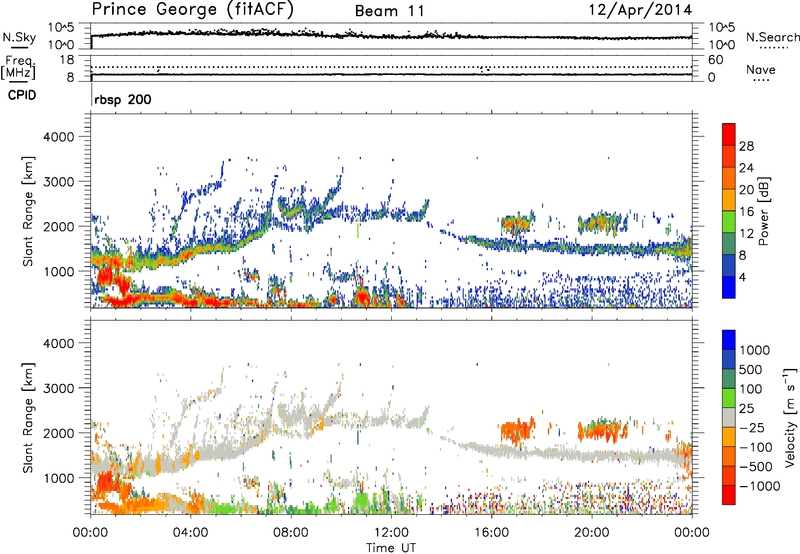Viewport: 800px width, 554px height.
Task: Click the '12:00' time axis label
Action: coord(391,533)
